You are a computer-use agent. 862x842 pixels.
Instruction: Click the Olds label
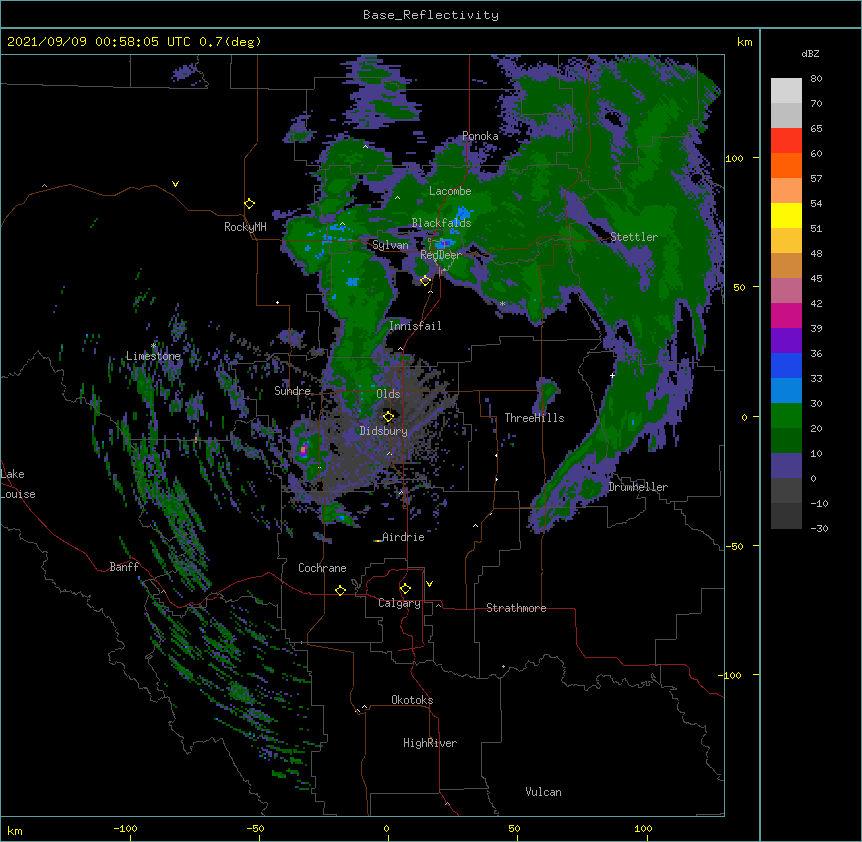pyautogui.click(x=388, y=394)
